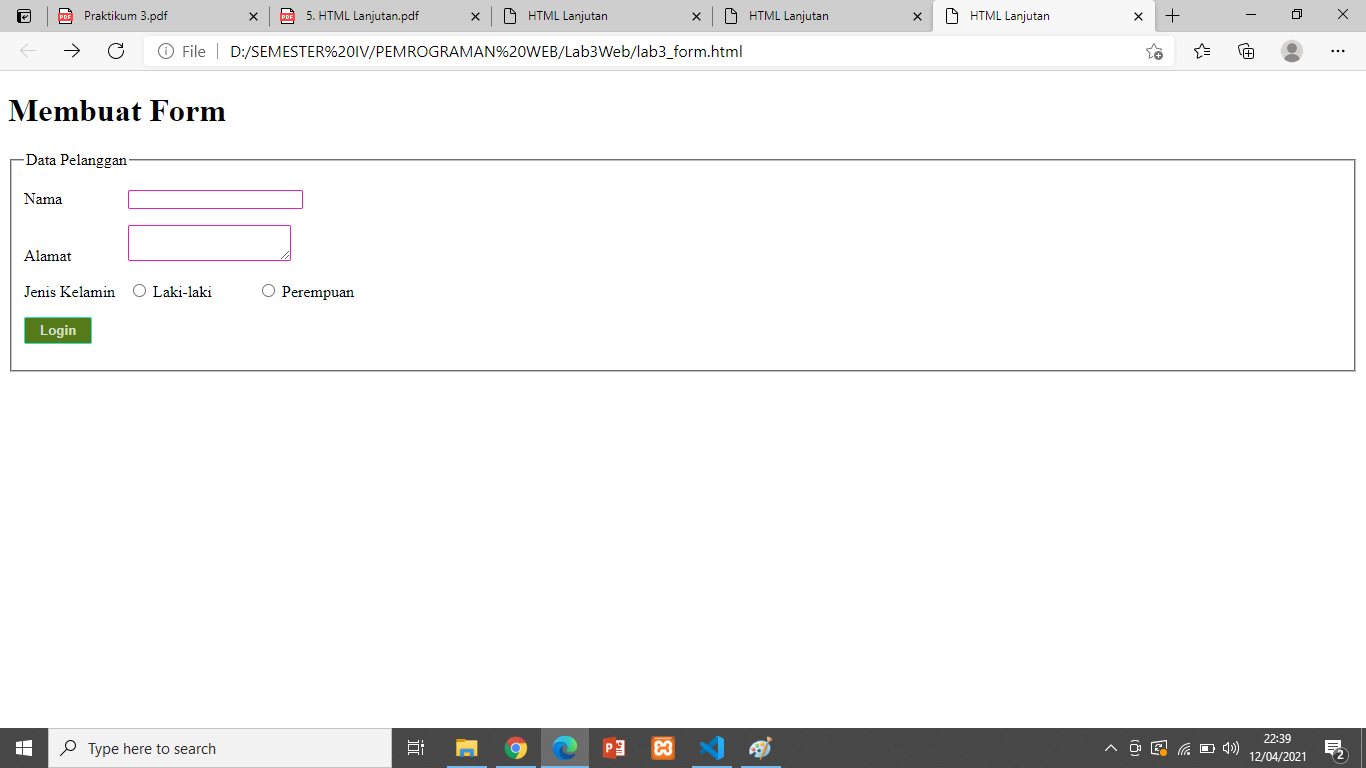Show hidden icons in the system tray
The height and width of the screenshot is (768, 1366).
pyautogui.click(x=1110, y=747)
